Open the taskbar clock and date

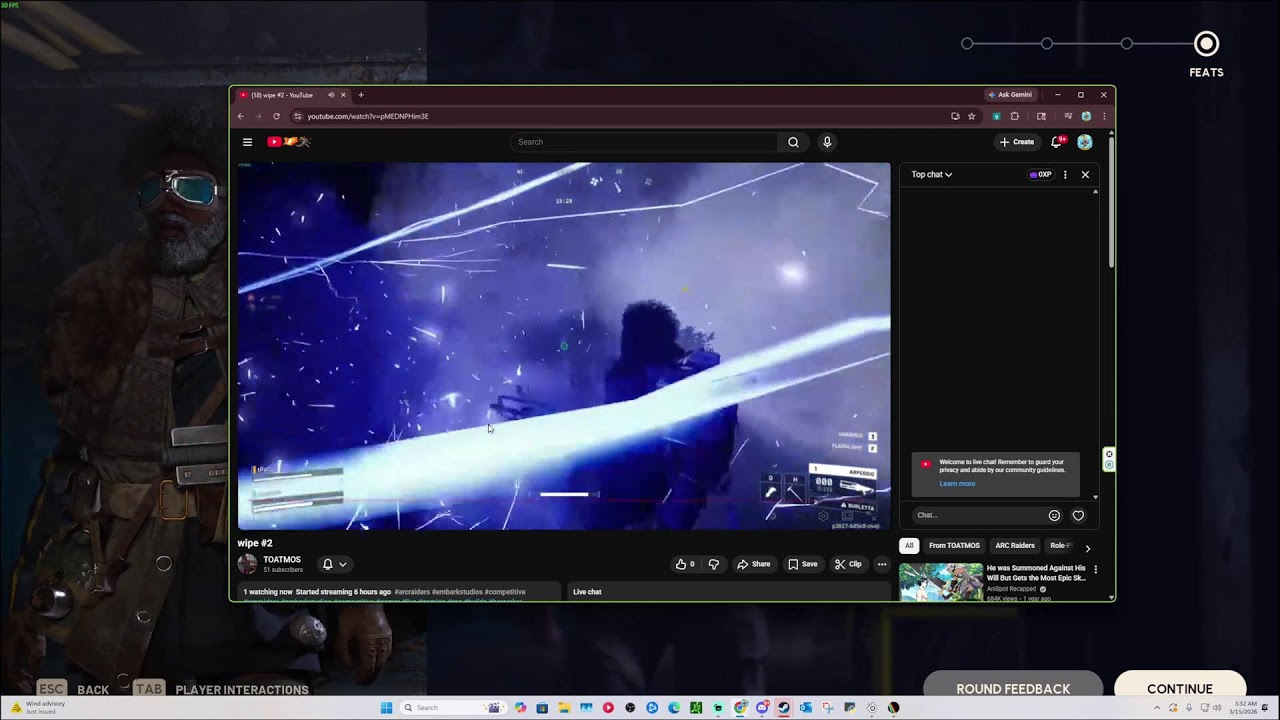click(1242, 708)
